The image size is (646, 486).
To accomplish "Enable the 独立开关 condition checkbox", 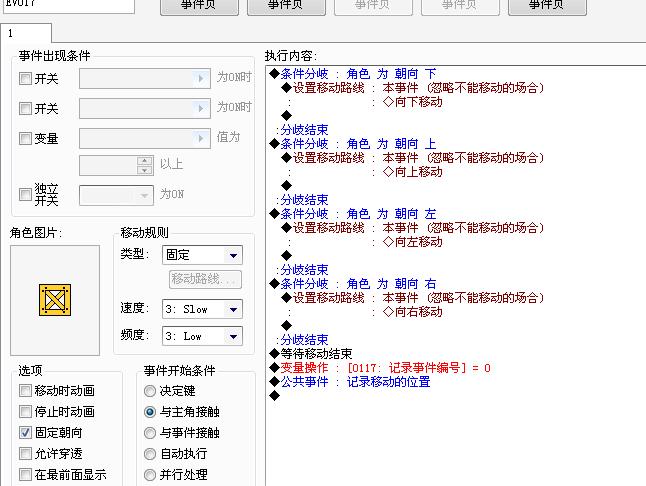I will (x=25, y=194).
